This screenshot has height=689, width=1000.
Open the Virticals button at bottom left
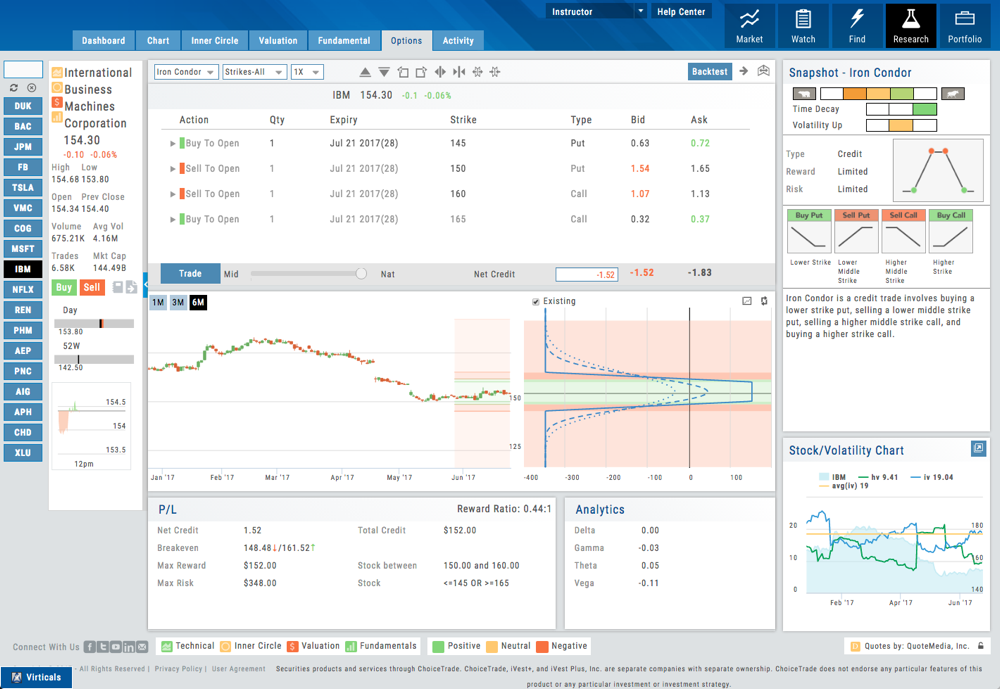36,678
